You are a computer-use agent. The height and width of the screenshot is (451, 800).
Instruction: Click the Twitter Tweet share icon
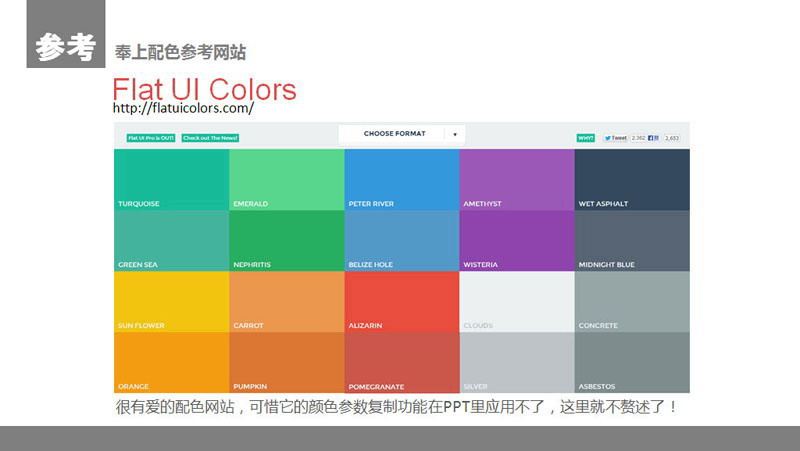(615, 138)
